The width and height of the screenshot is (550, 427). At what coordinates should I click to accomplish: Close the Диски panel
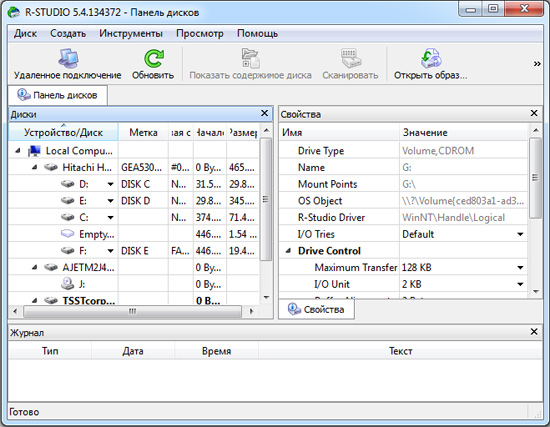264,113
